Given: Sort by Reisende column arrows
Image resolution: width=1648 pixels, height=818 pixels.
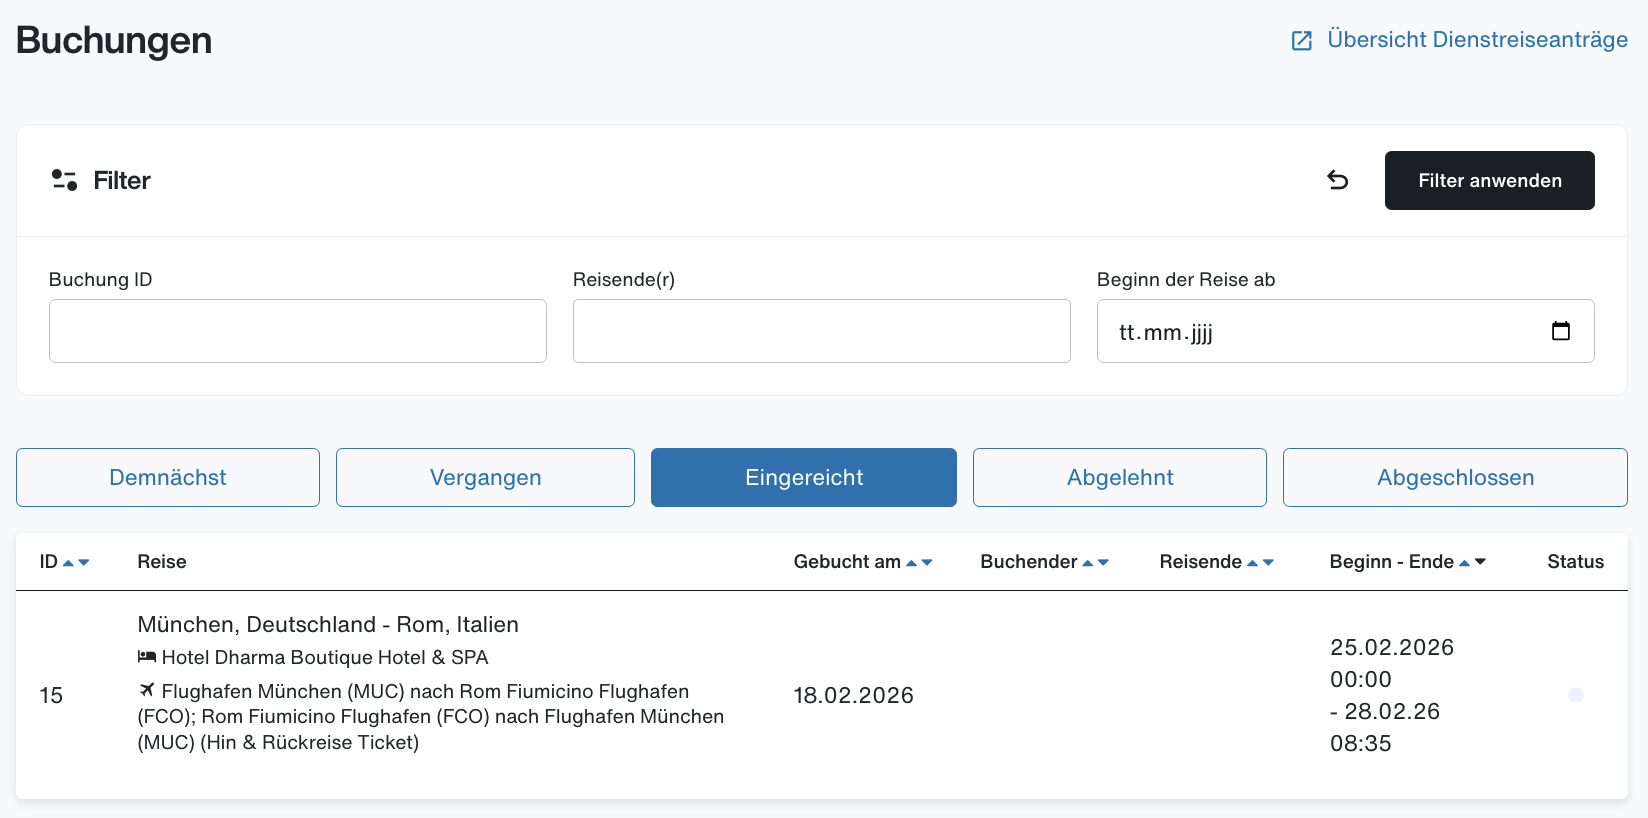Looking at the screenshot, I should click(1261, 563).
